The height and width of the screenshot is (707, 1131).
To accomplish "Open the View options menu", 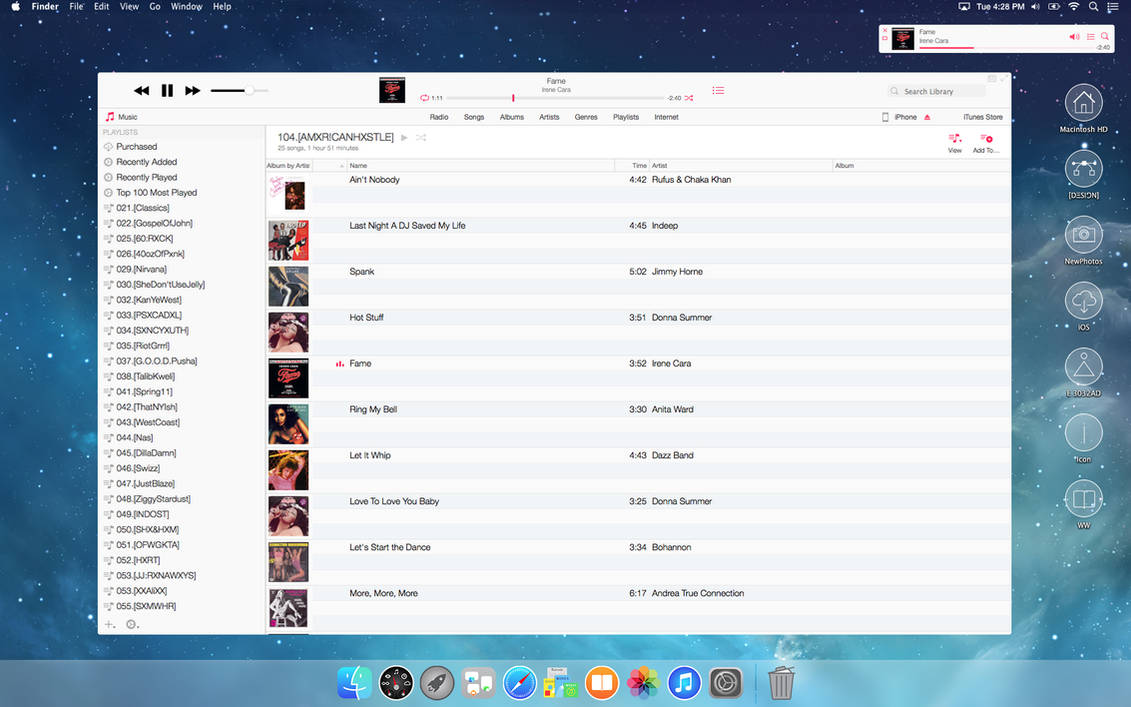I will click(954, 143).
